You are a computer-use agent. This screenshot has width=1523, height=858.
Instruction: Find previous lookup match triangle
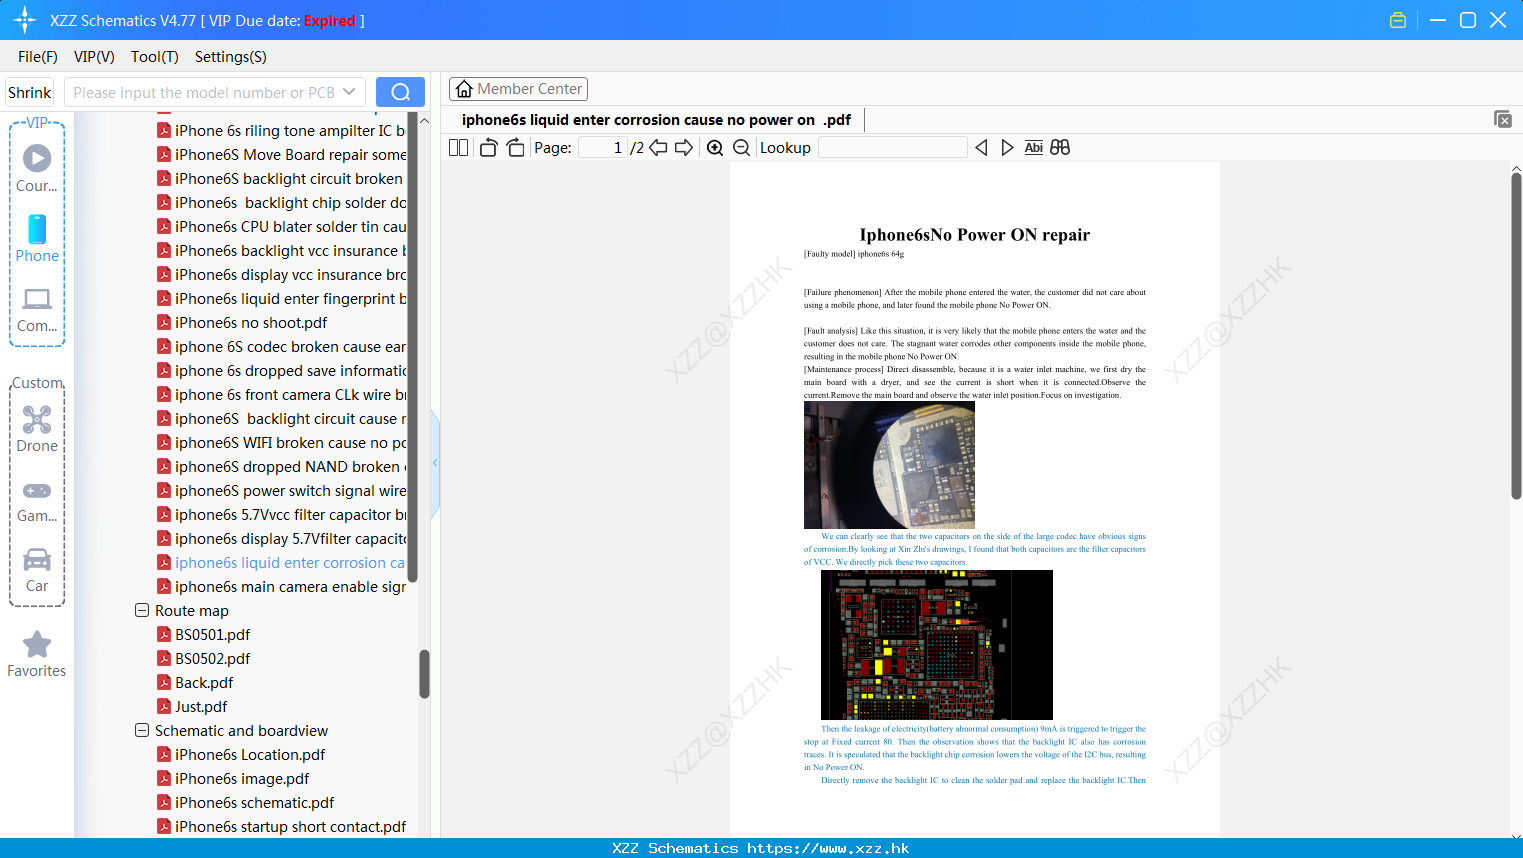coord(981,148)
